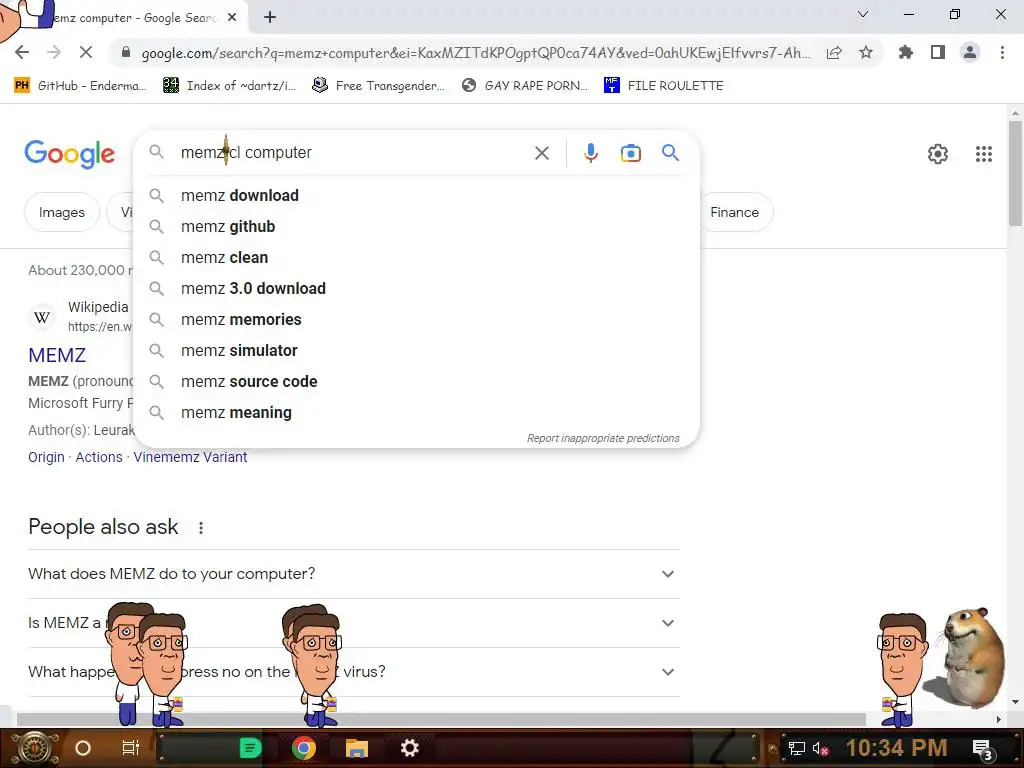Viewport: 1024px width, 768px height.
Task: Go back to the previous page
Action: [x=22, y=52]
